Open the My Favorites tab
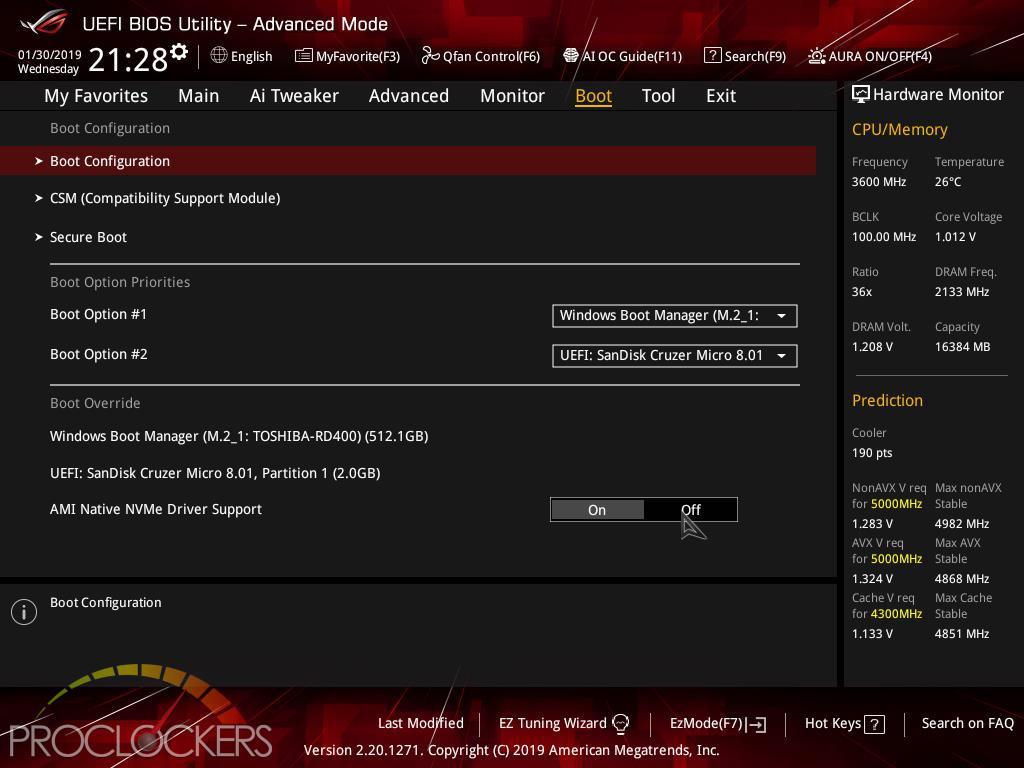This screenshot has height=768, width=1024. [96, 96]
